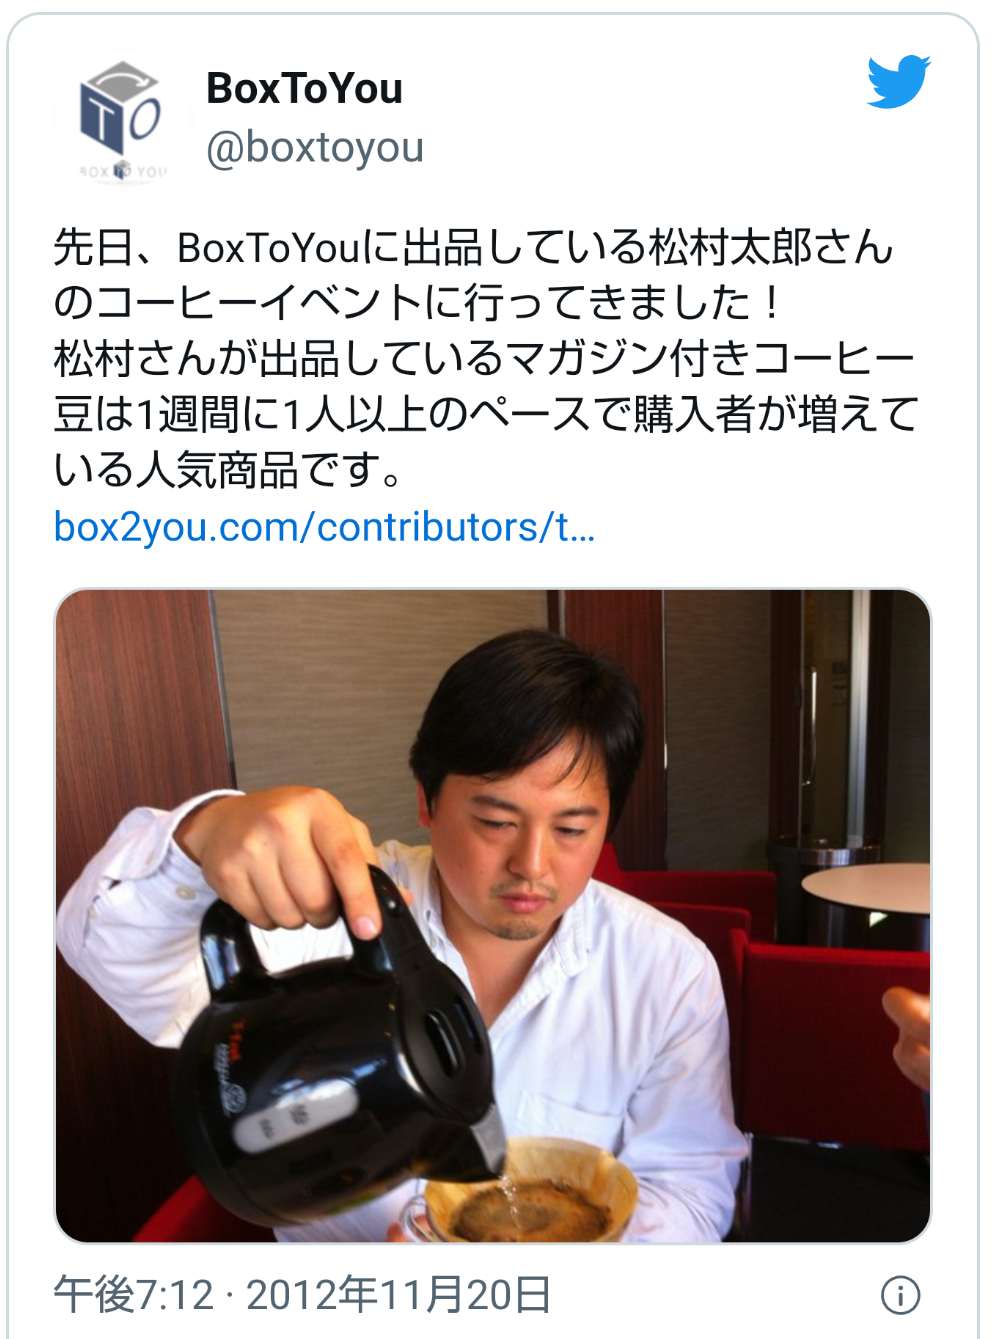Click the 人気商品です closing tweet line
The height and width of the screenshot is (1339, 1008).
(x=228, y=470)
